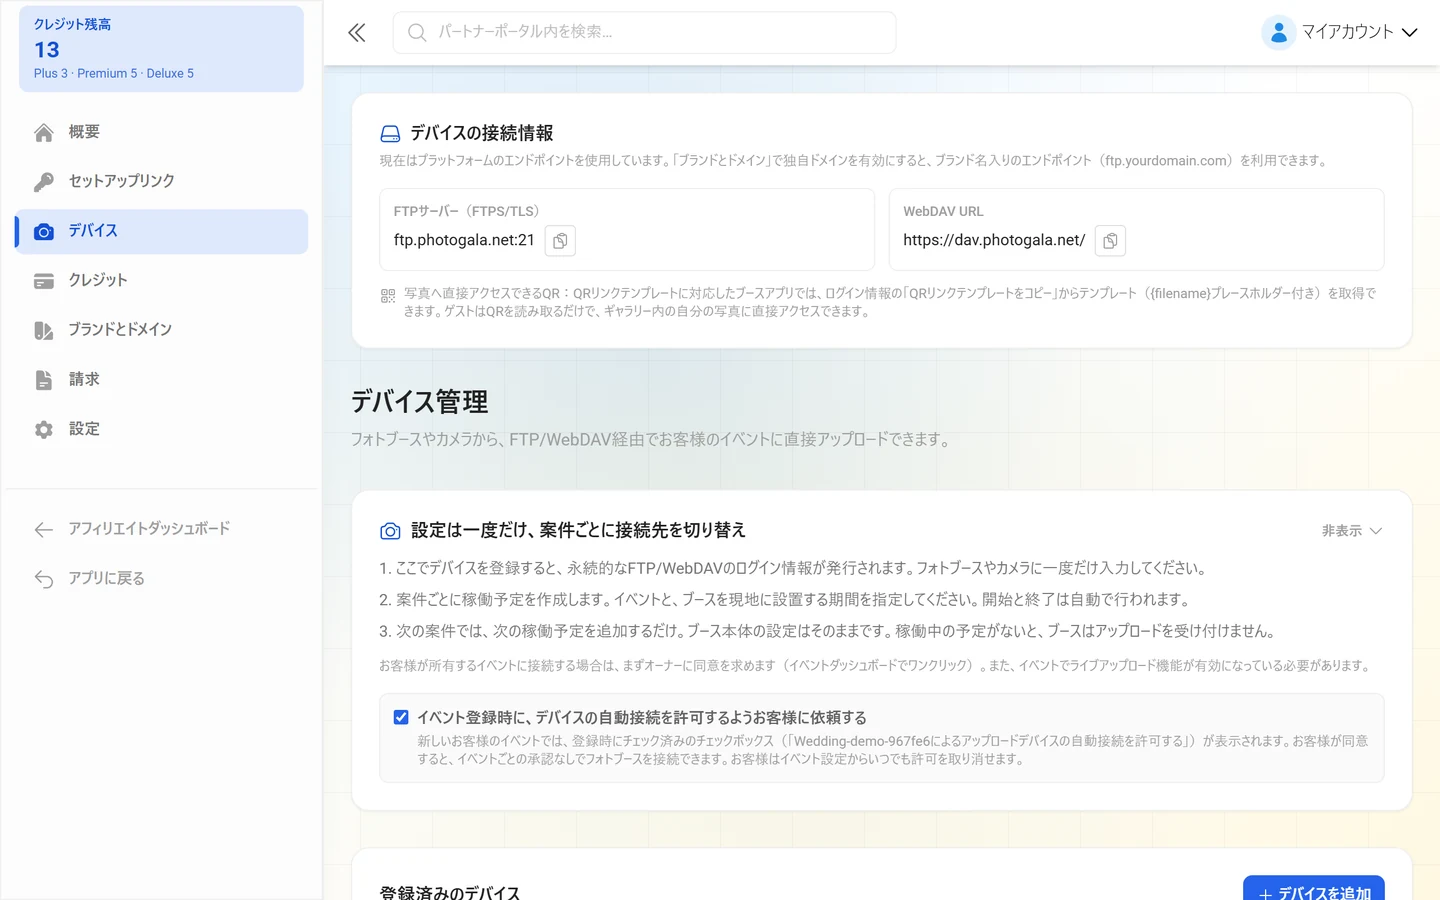Click the account avatar icon
Screen dimensions: 1440x900
[1278, 33]
